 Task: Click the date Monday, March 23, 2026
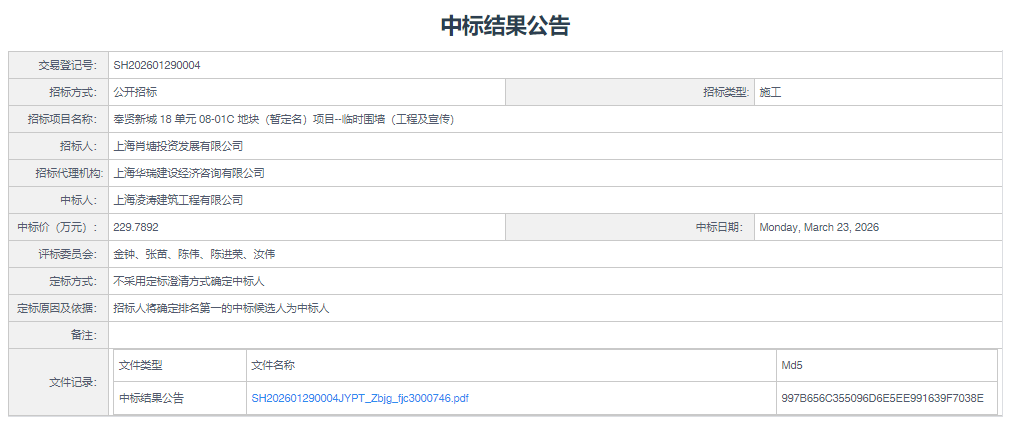(x=819, y=227)
